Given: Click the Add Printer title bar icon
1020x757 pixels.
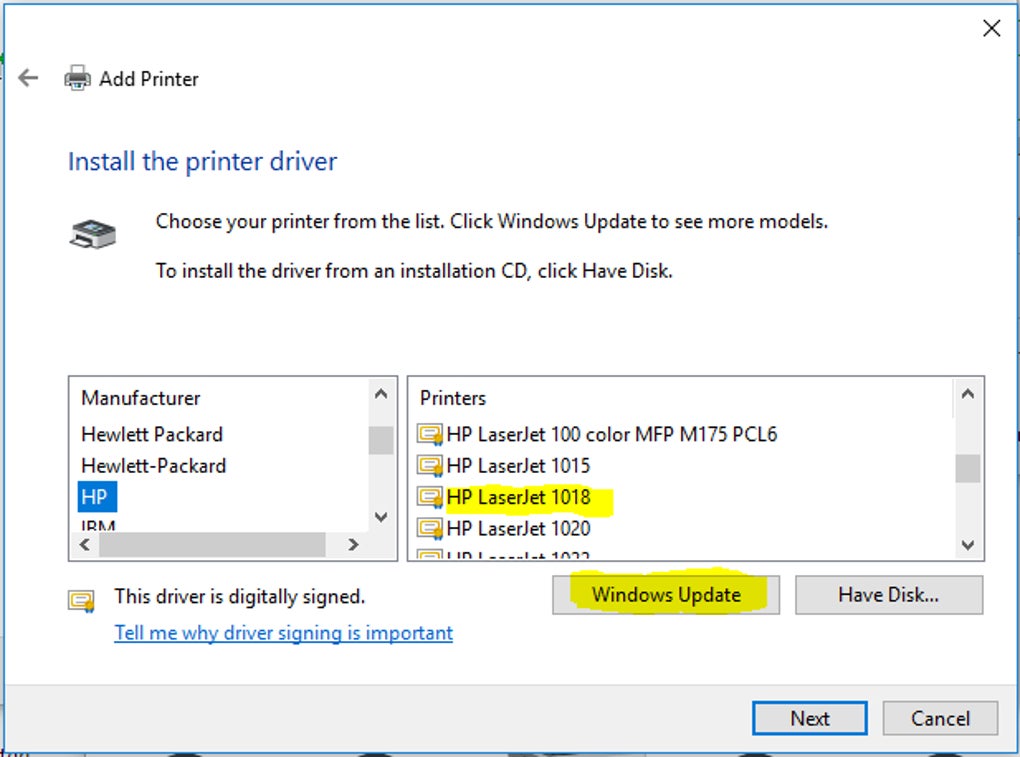Looking at the screenshot, I should tap(75, 77).
